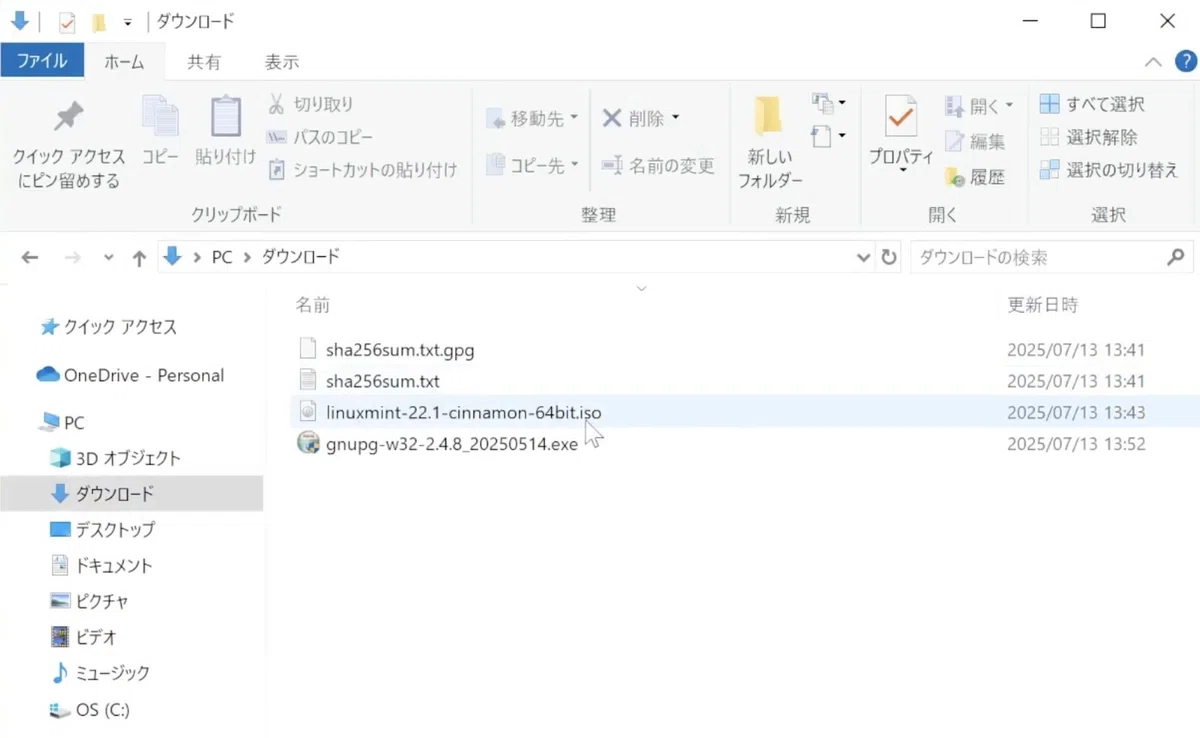
Task: Switch to the Share (共有) tab
Action: click(204, 61)
